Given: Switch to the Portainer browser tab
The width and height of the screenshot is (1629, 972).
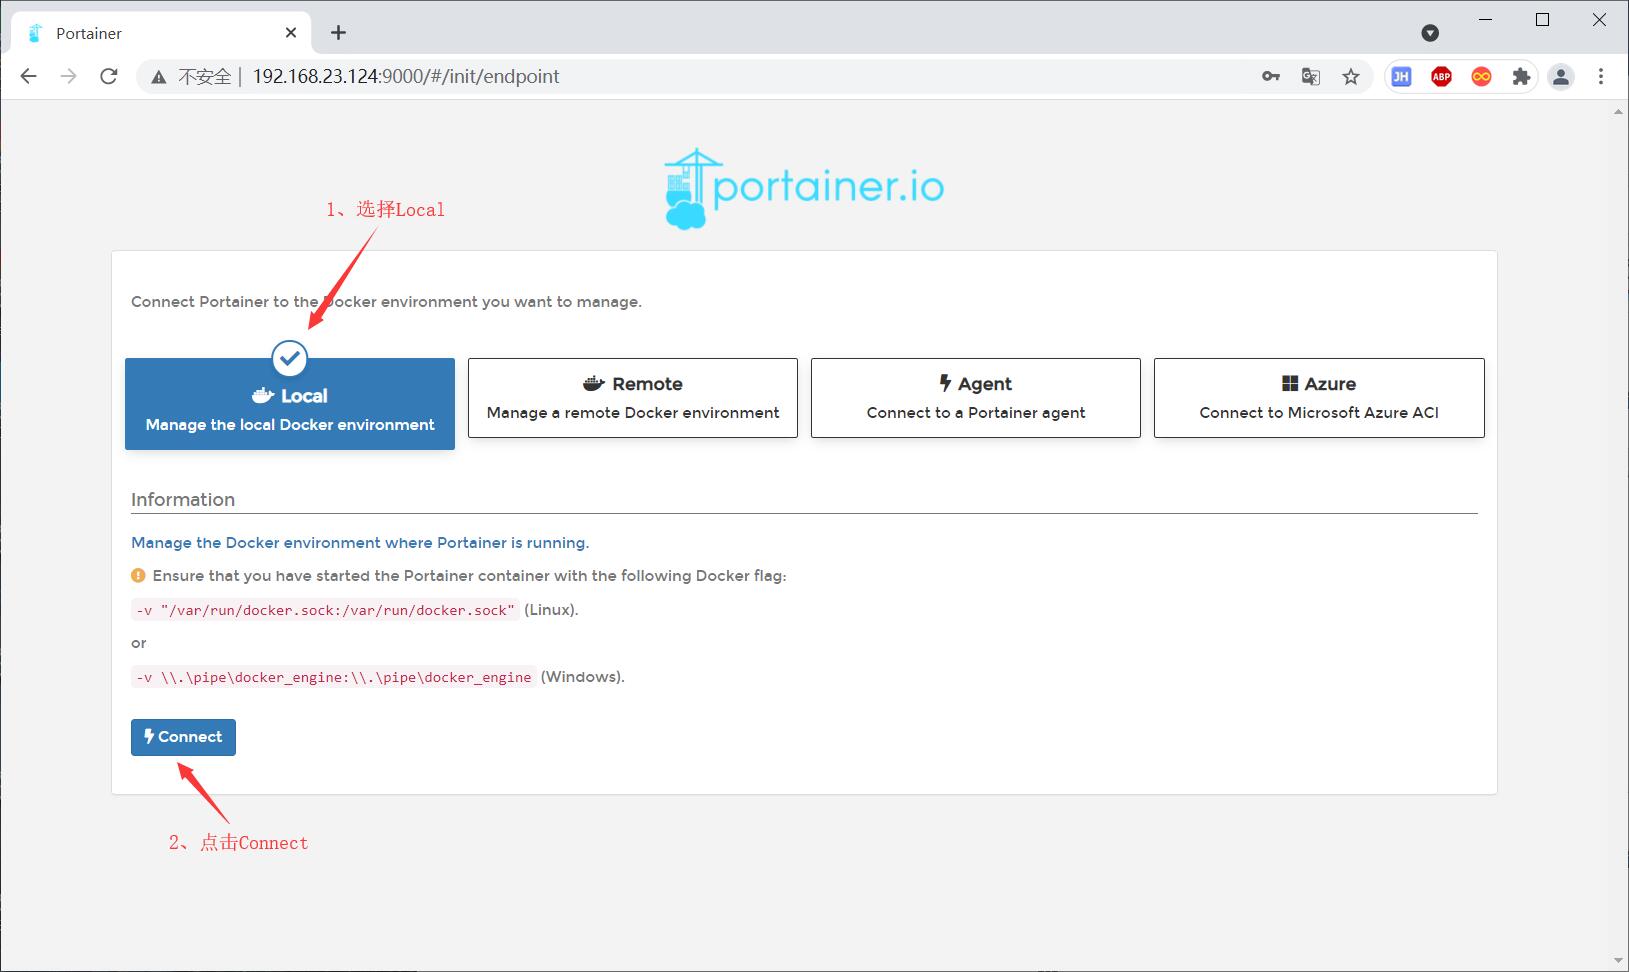Looking at the screenshot, I should [150, 32].
